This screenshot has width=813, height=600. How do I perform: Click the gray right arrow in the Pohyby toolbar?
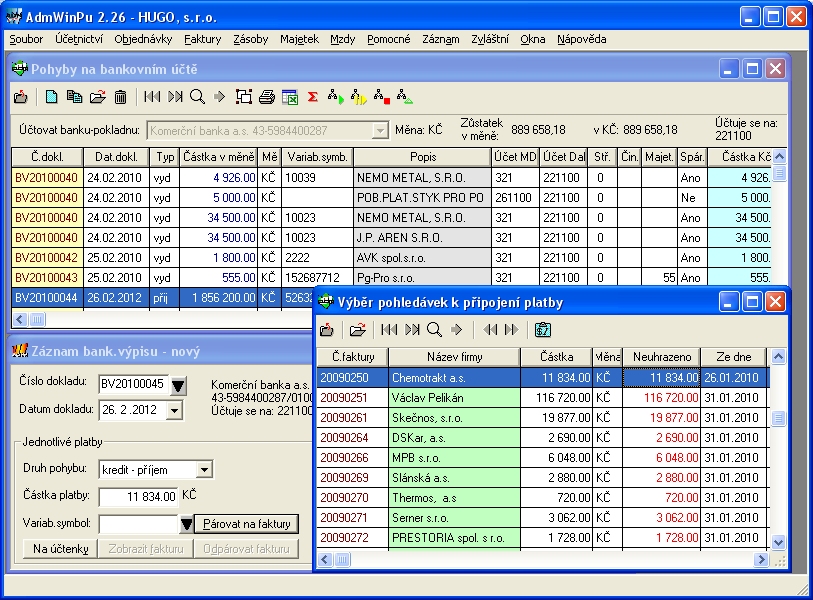(x=219, y=97)
